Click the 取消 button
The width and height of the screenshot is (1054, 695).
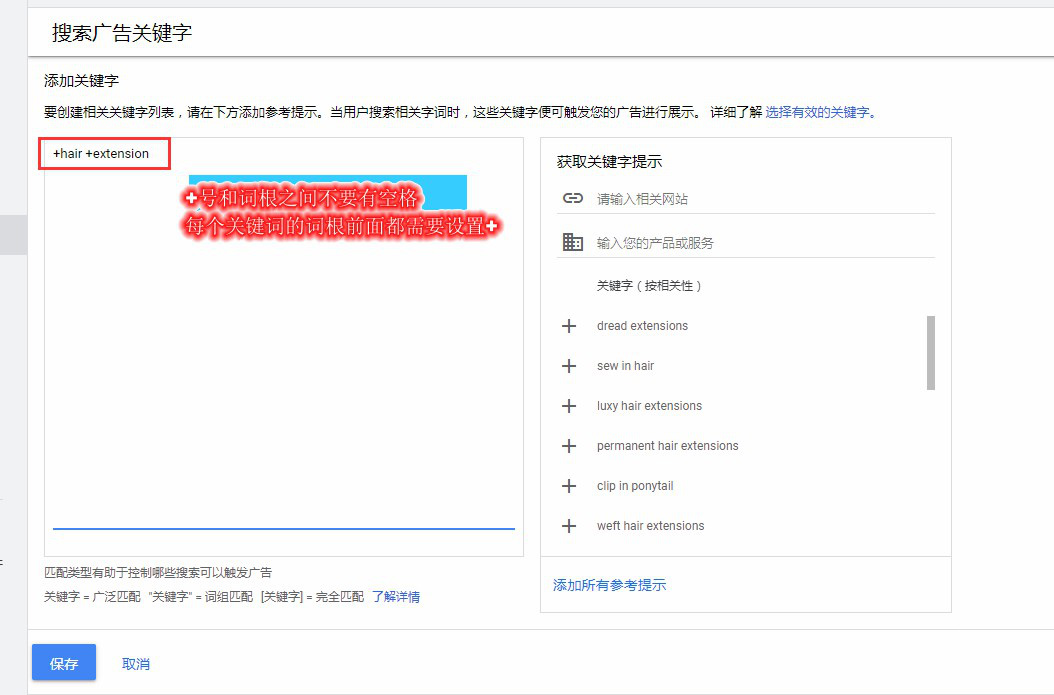pyautogui.click(x=135, y=664)
